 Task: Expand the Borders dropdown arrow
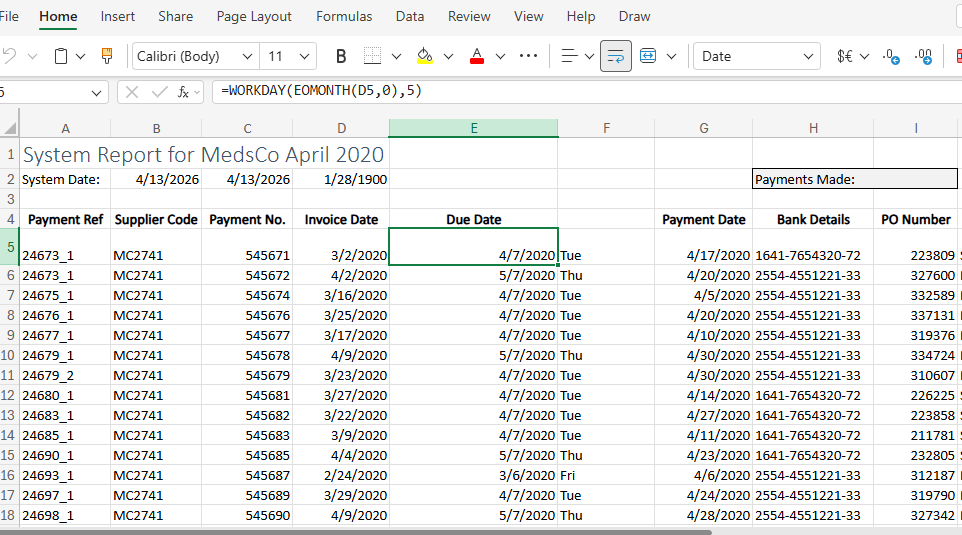396,56
